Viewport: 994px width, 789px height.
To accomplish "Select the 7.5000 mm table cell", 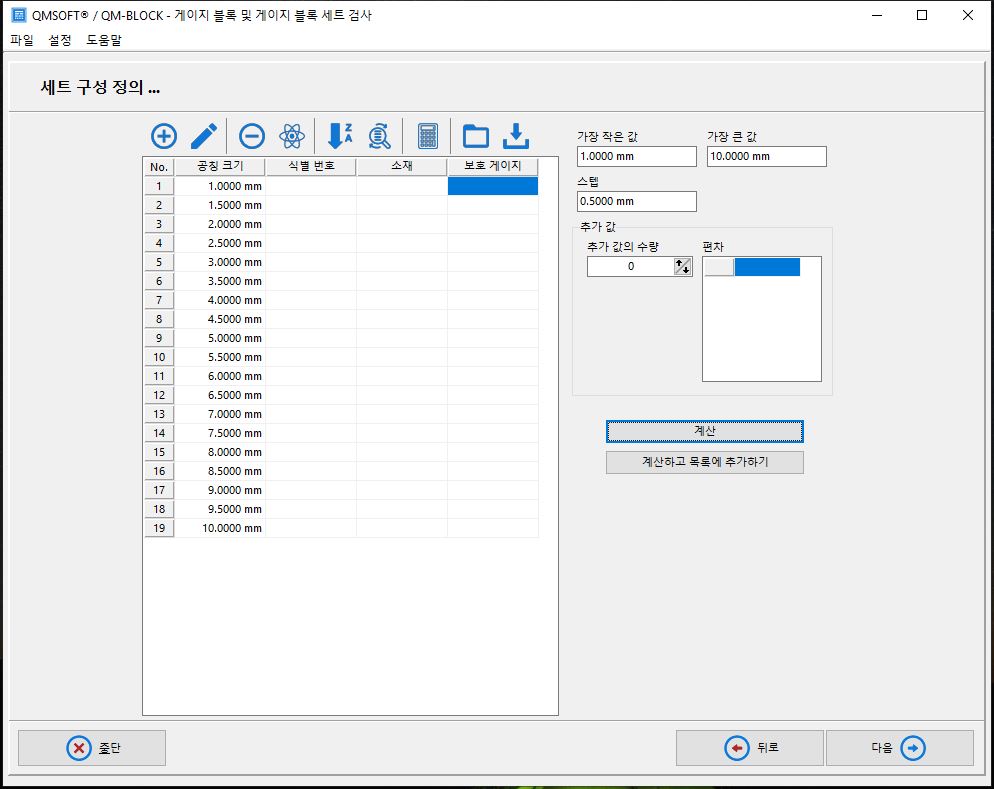I will point(220,433).
